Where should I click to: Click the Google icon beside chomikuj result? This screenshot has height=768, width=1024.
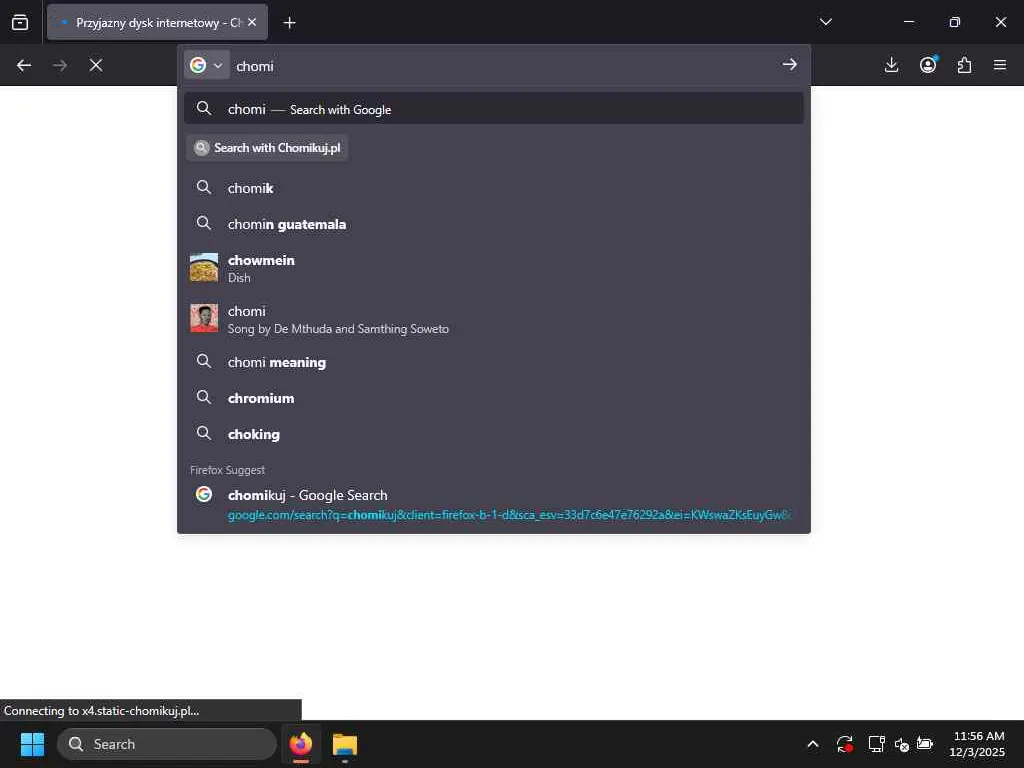(x=204, y=494)
